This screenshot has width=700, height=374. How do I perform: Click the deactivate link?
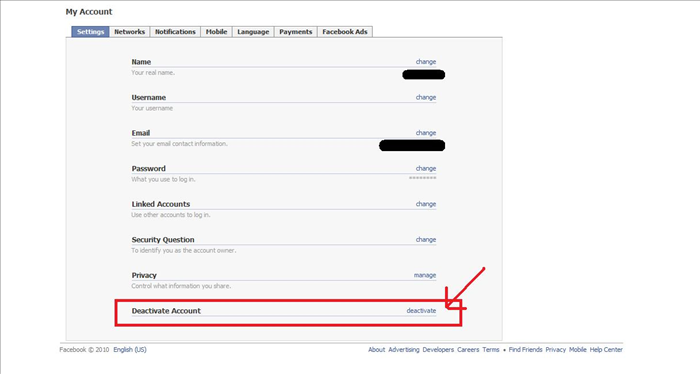(421, 311)
